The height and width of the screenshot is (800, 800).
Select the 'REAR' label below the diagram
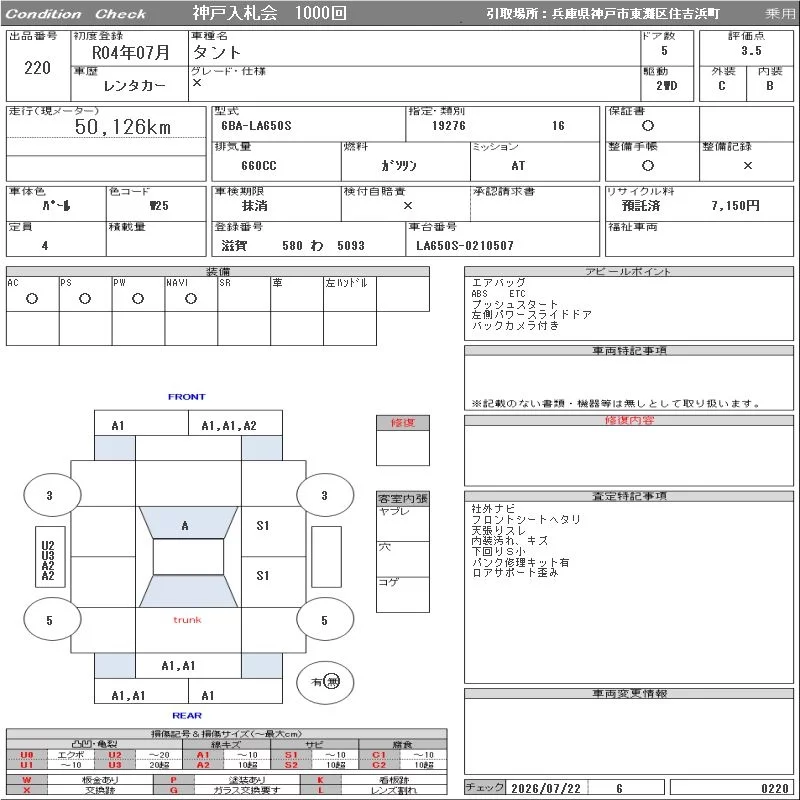[x=187, y=715]
